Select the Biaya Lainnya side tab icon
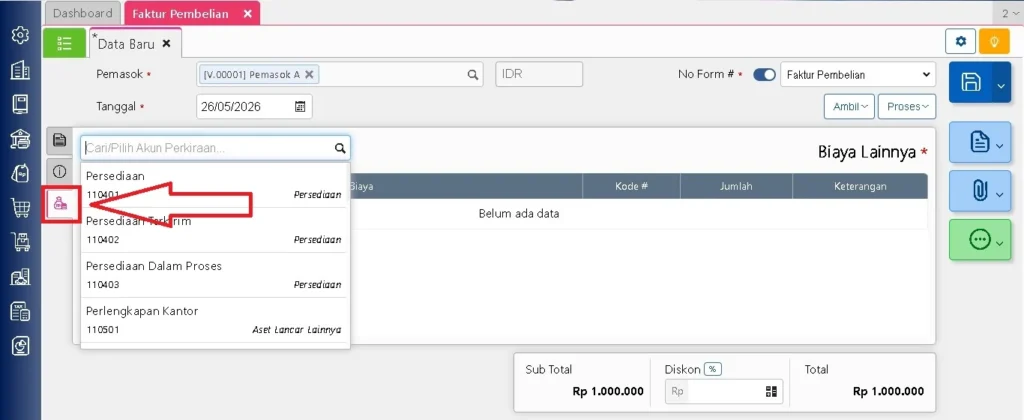1024x420 pixels. pos(60,204)
